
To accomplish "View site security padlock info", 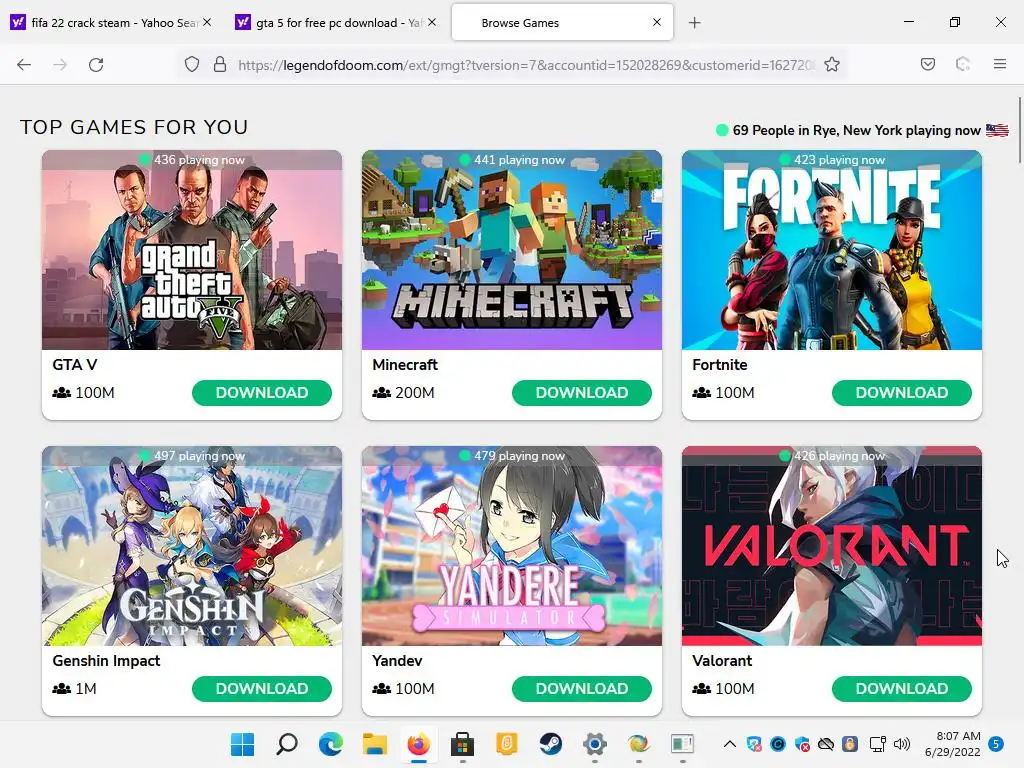I will click(x=220, y=64).
